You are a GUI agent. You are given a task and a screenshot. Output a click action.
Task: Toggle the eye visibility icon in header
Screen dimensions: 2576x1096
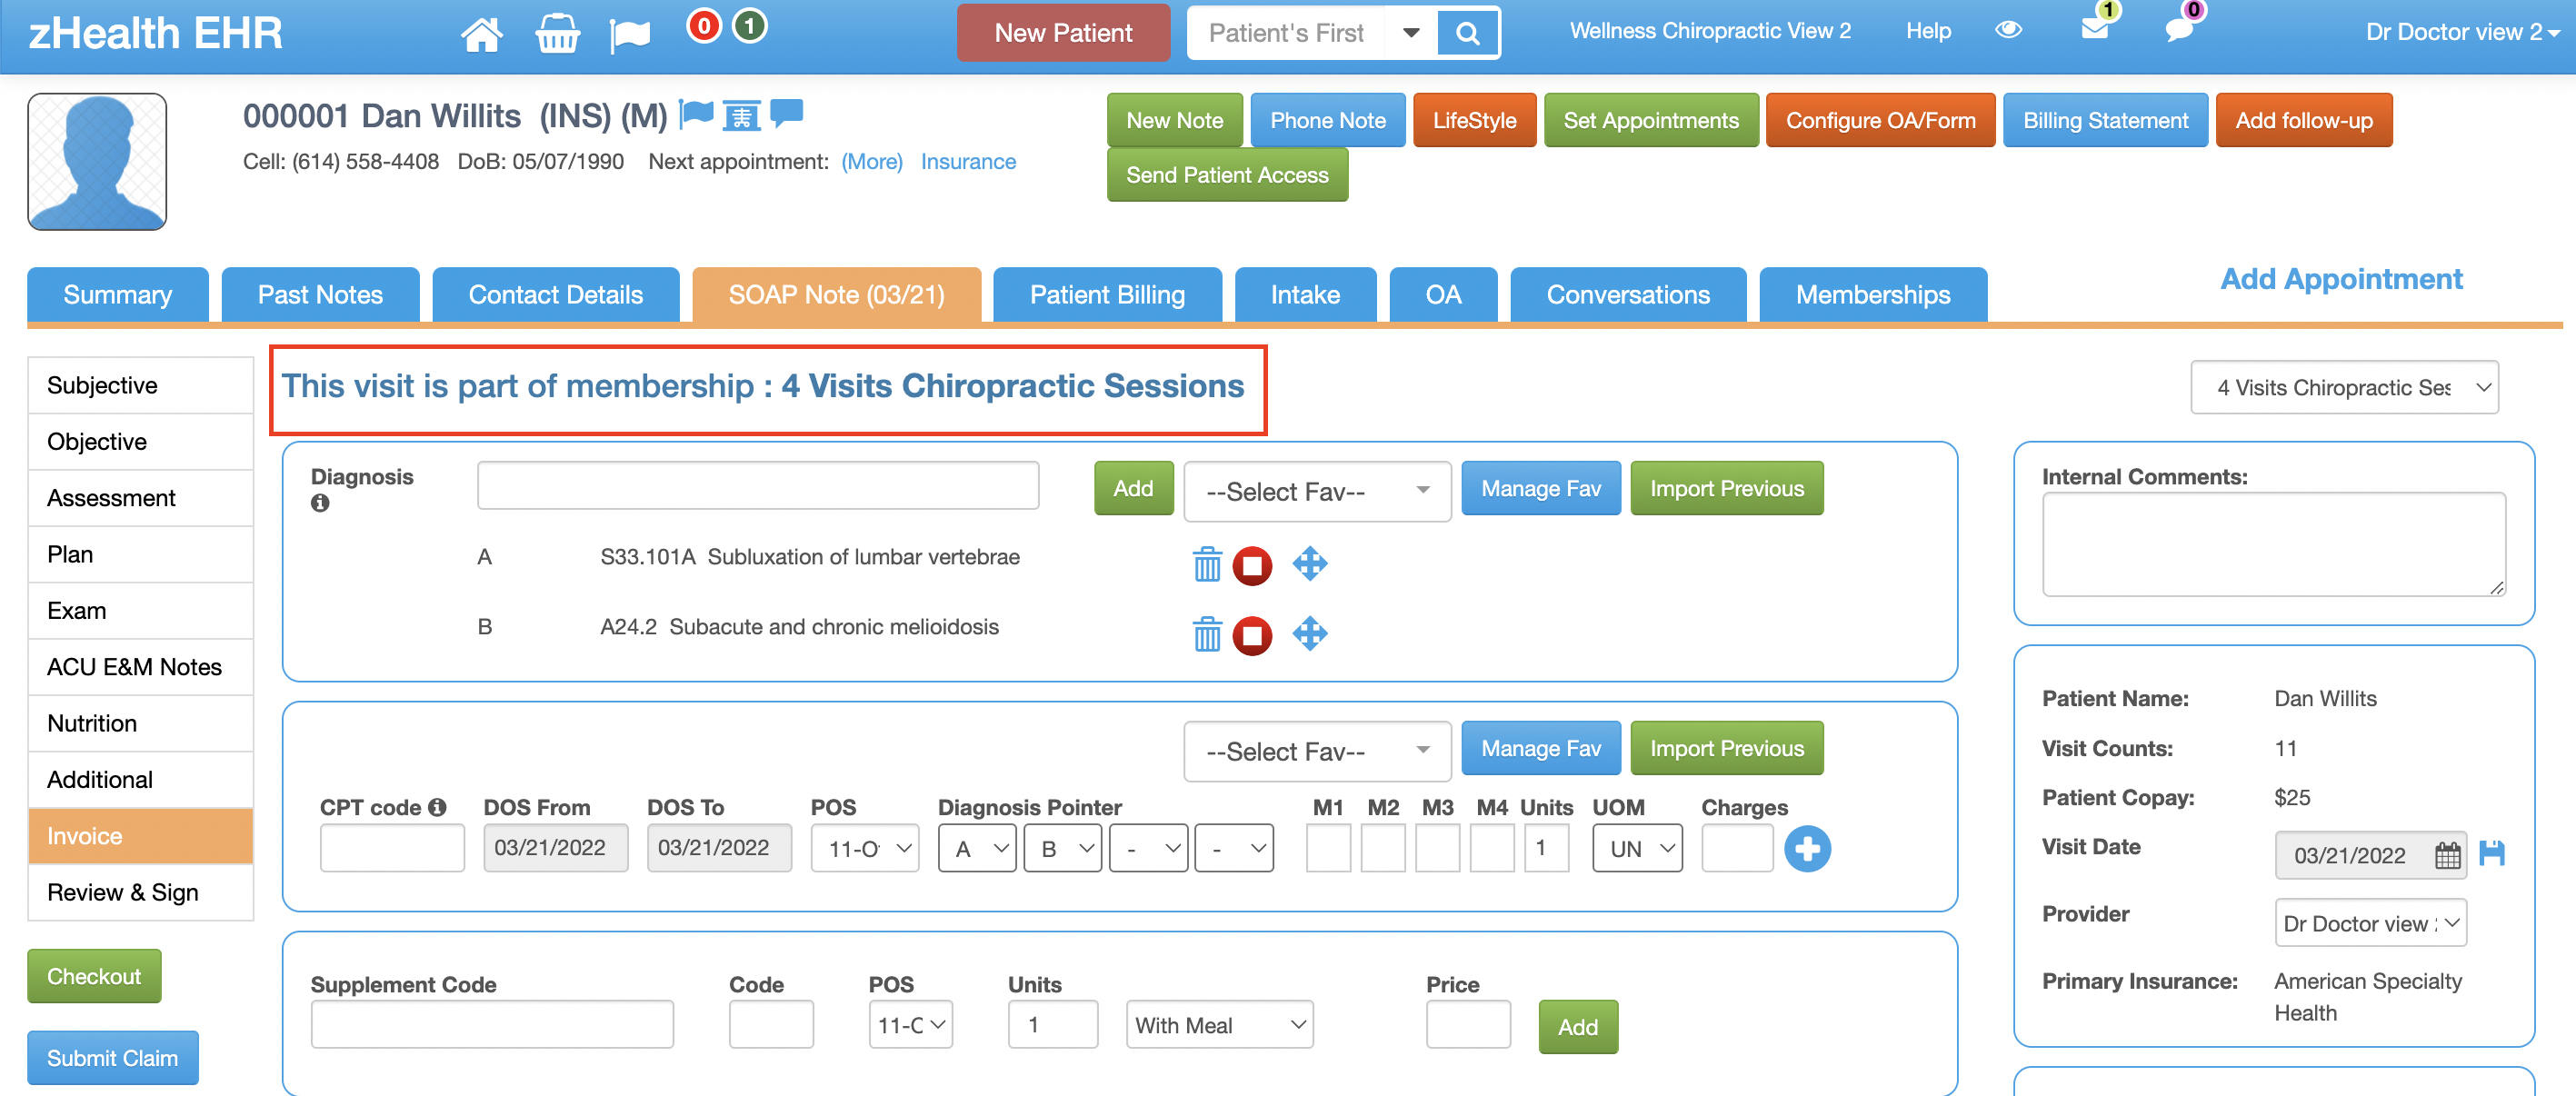2008,30
